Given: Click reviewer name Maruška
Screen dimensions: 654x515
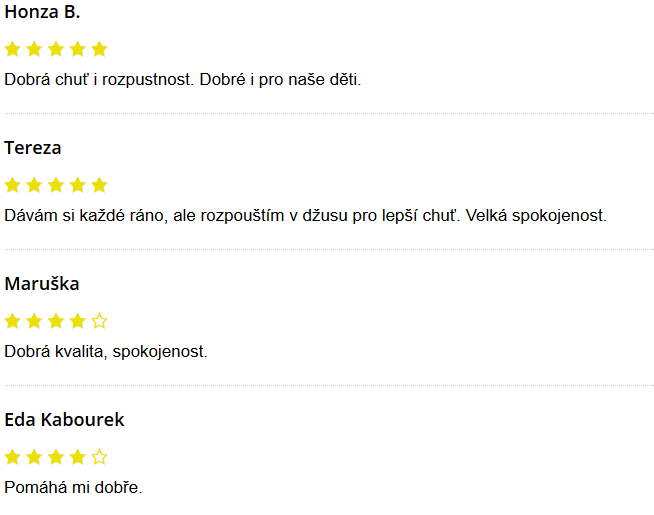Looking at the screenshot, I should coord(42,284).
